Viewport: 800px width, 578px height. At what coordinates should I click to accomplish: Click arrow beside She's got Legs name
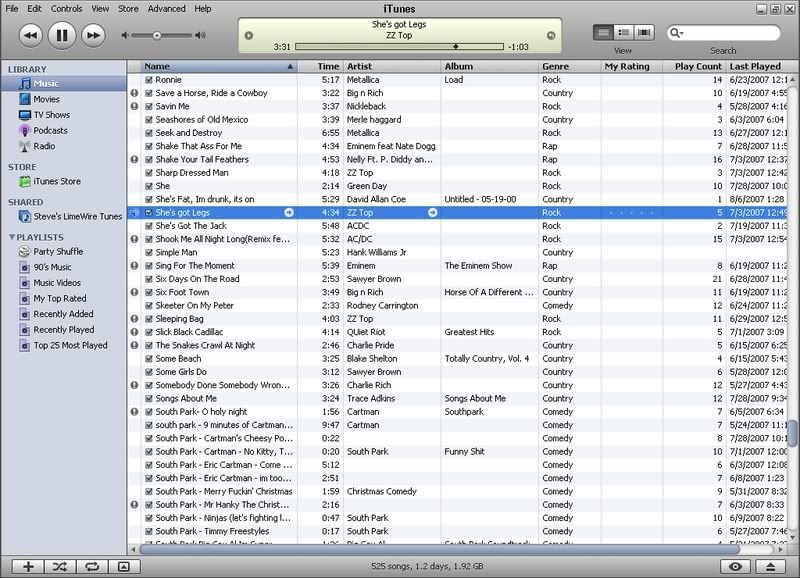click(289, 212)
